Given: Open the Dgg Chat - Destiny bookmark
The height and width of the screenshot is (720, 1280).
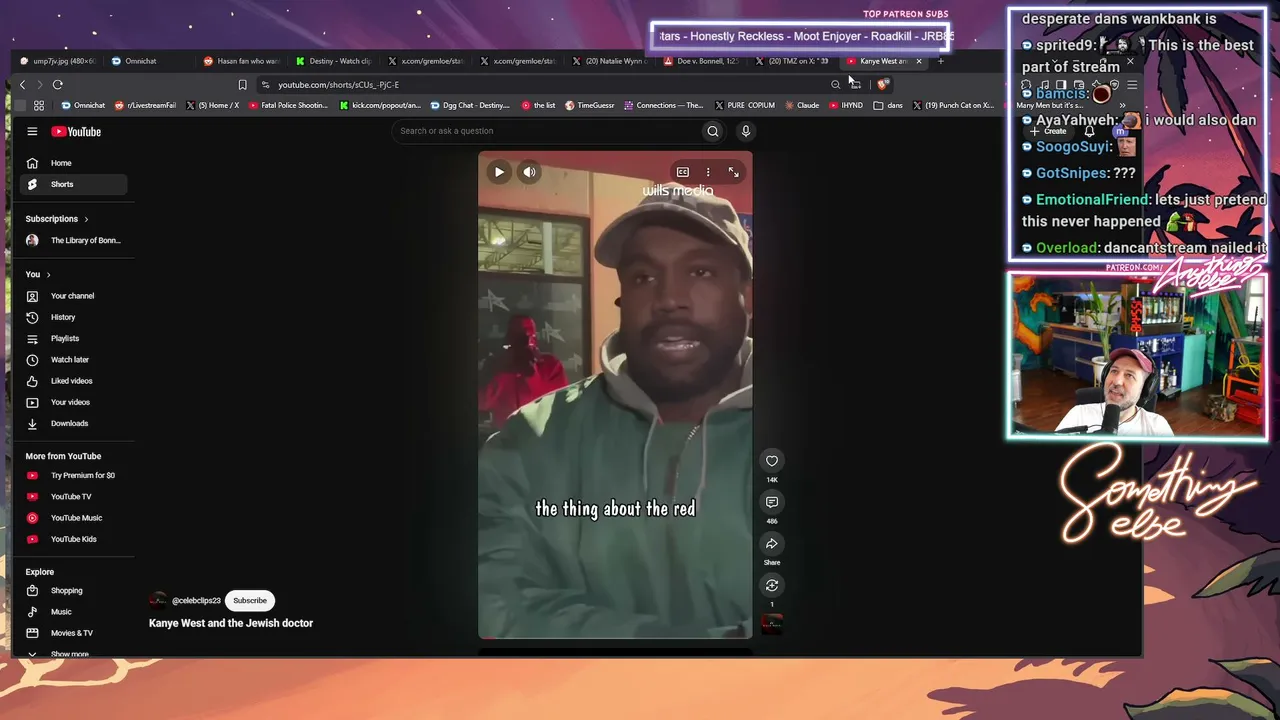Looking at the screenshot, I should click(470, 105).
